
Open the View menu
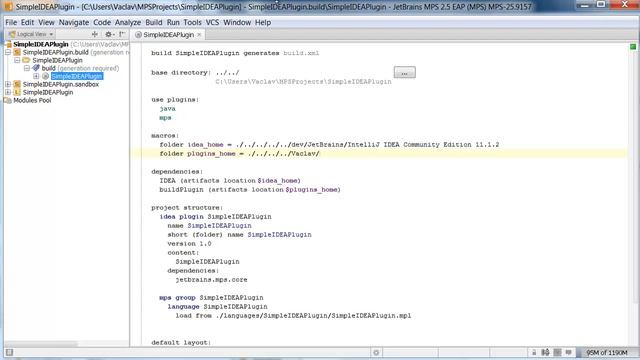pos(46,22)
